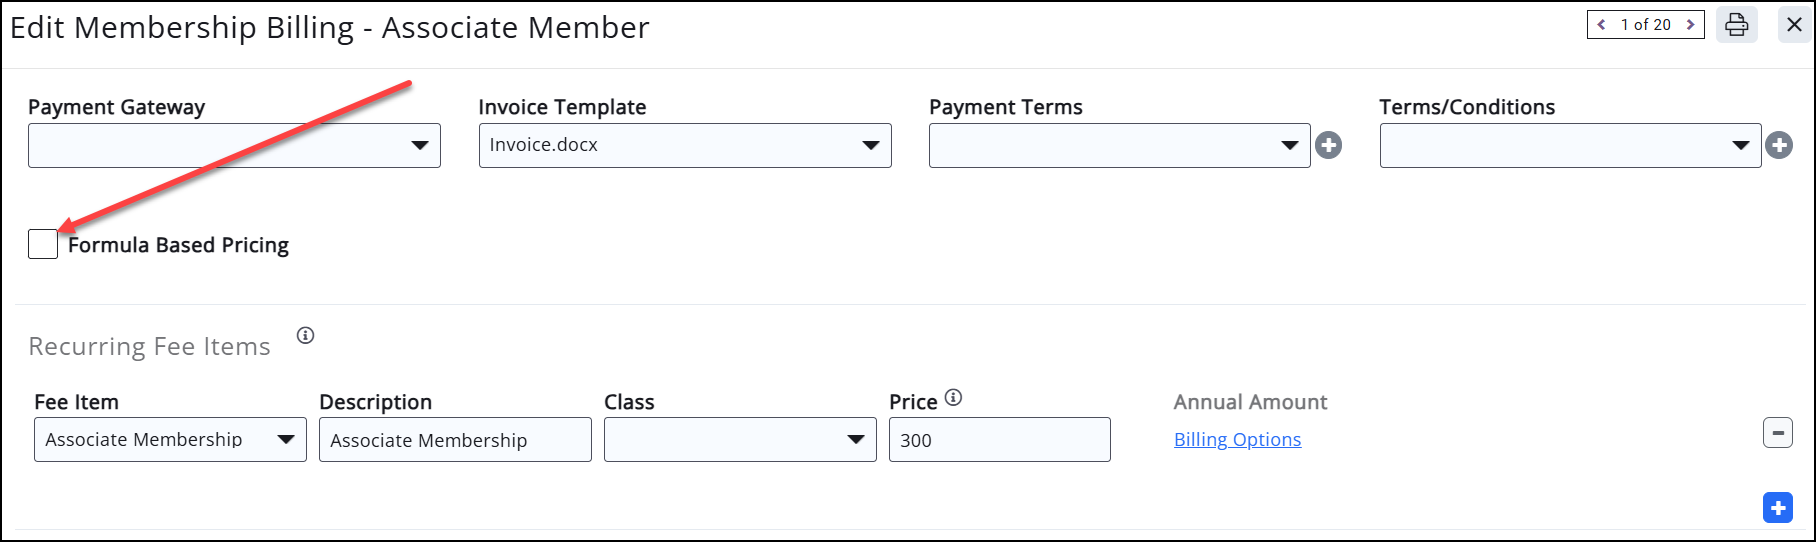Viewport: 1816px width, 542px height.
Task: Click the Description text field
Action: point(455,440)
